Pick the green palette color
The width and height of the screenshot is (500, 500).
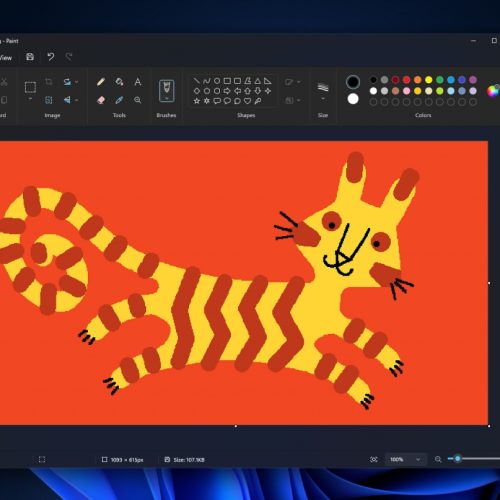[440, 80]
